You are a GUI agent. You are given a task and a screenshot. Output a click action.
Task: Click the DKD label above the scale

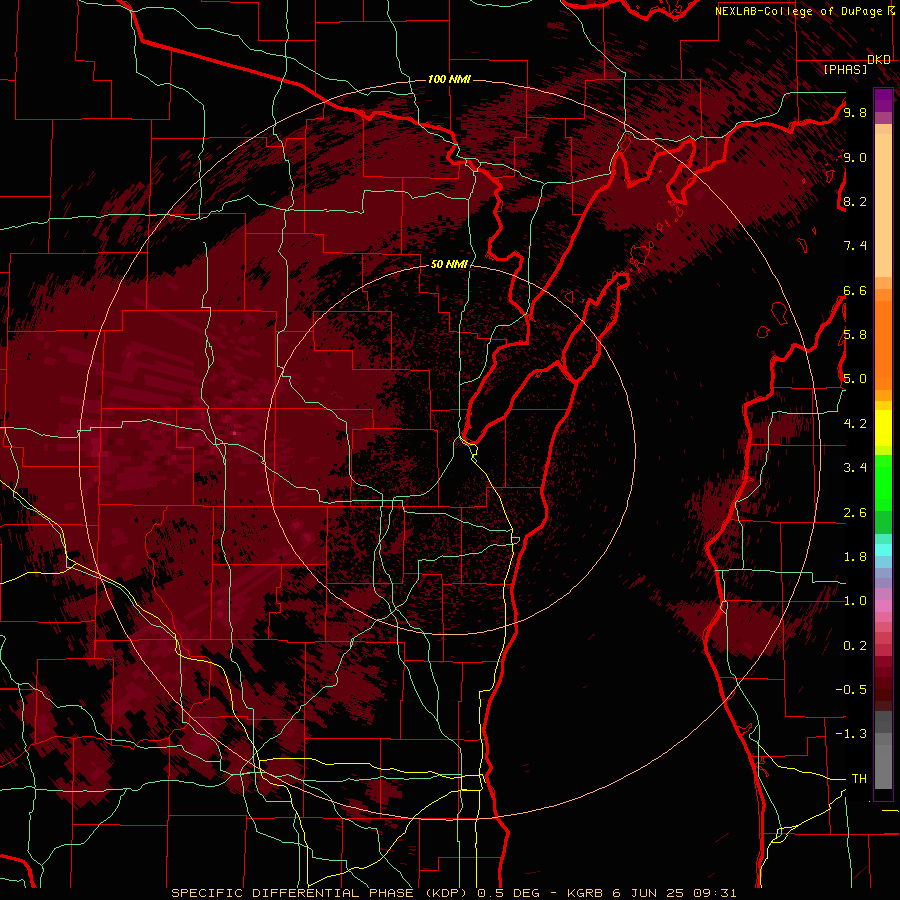click(879, 60)
